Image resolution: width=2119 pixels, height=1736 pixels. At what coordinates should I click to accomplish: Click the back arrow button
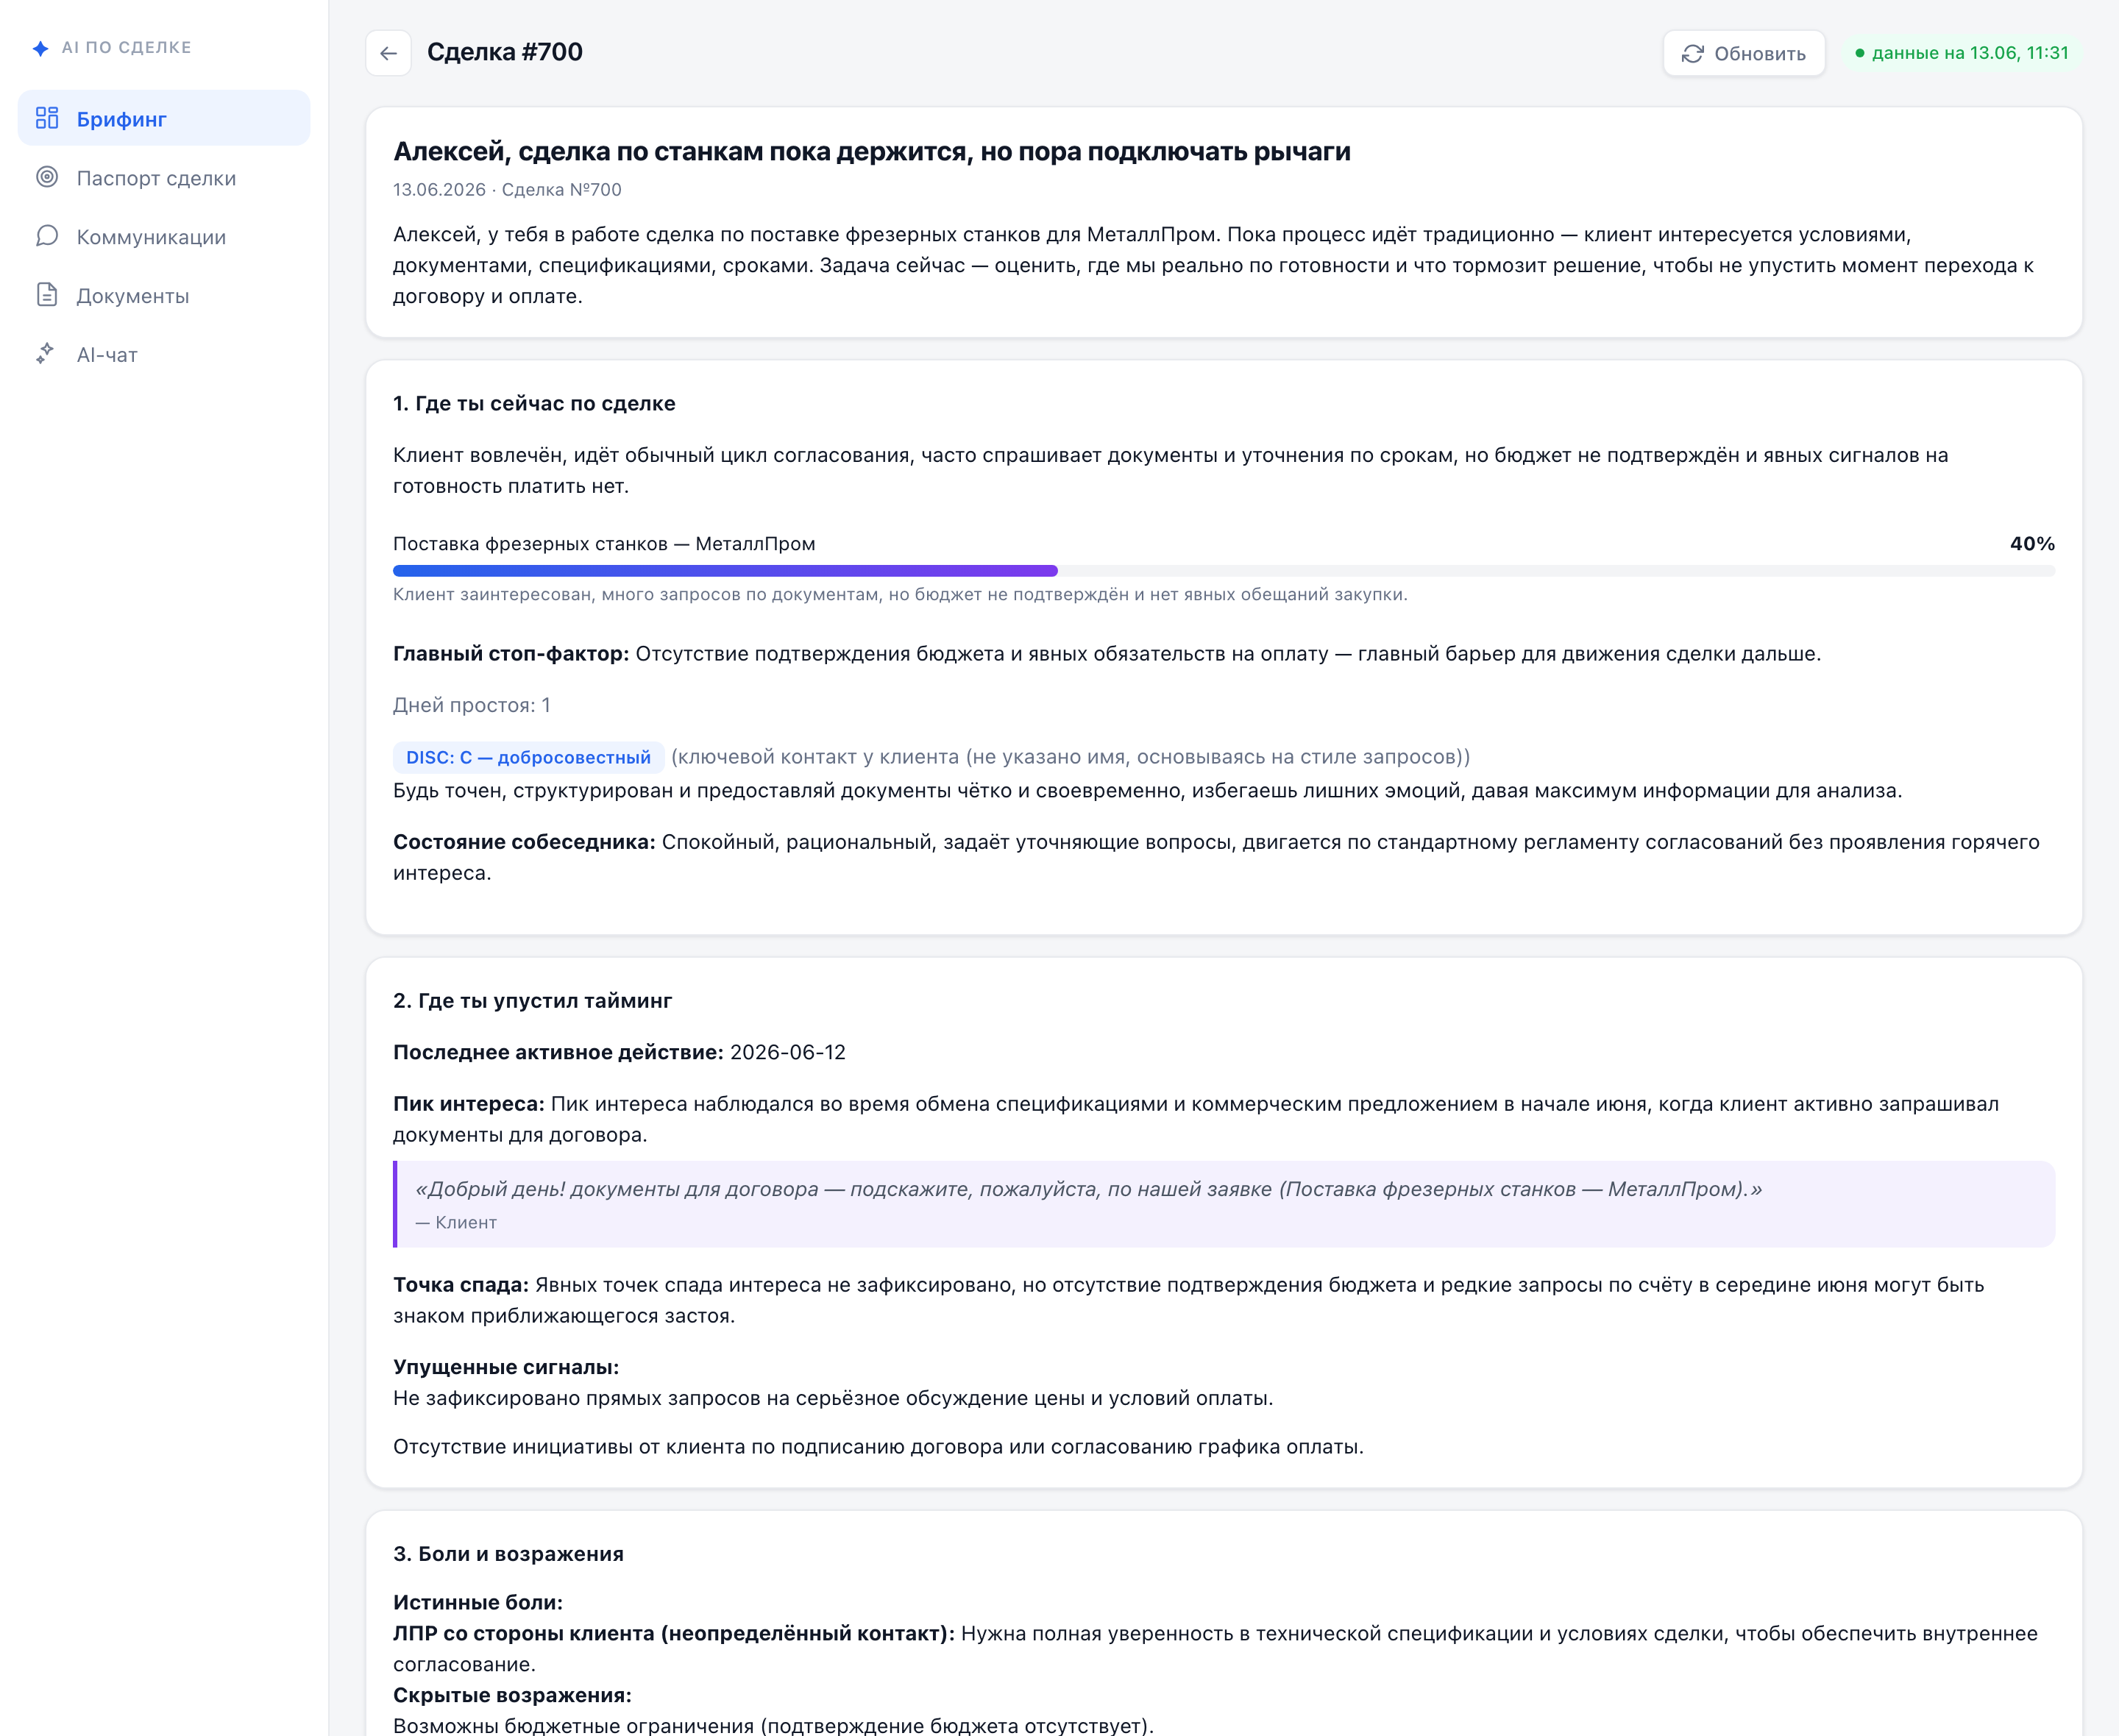point(388,53)
